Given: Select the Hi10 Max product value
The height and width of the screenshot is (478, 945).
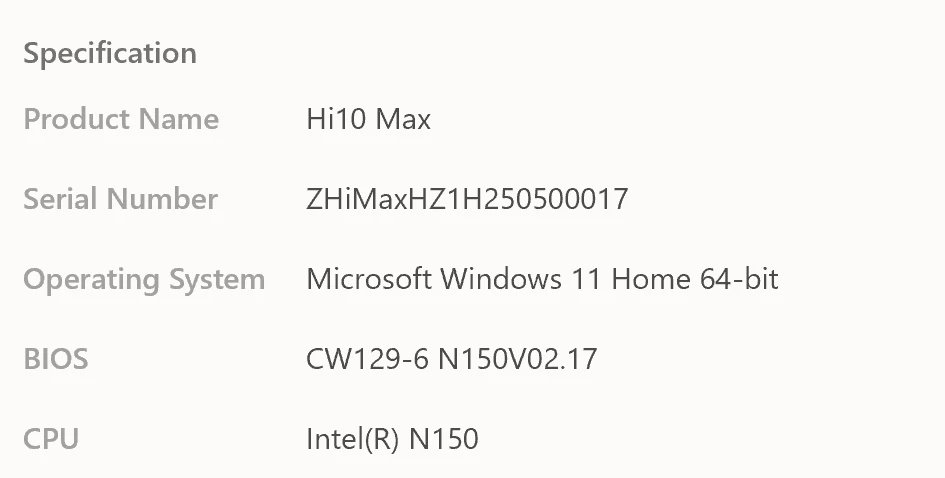Looking at the screenshot, I should [x=368, y=120].
